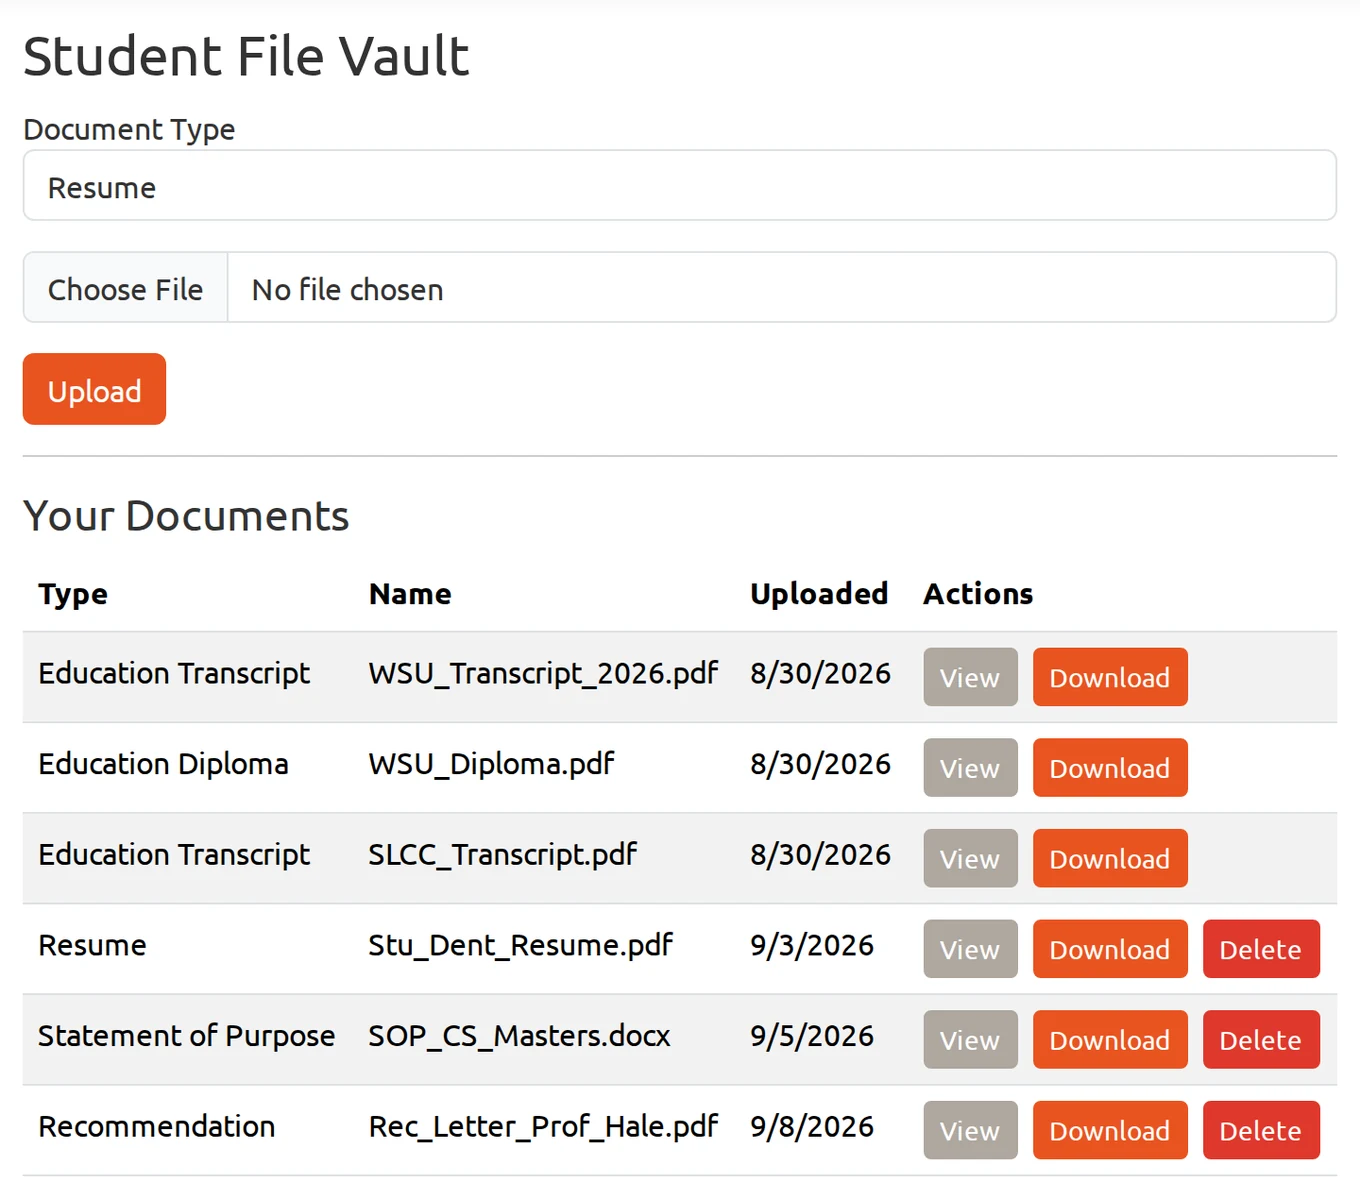Click the Choose File button
The height and width of the screenshot is (1199, 1360).
point(126,288)
